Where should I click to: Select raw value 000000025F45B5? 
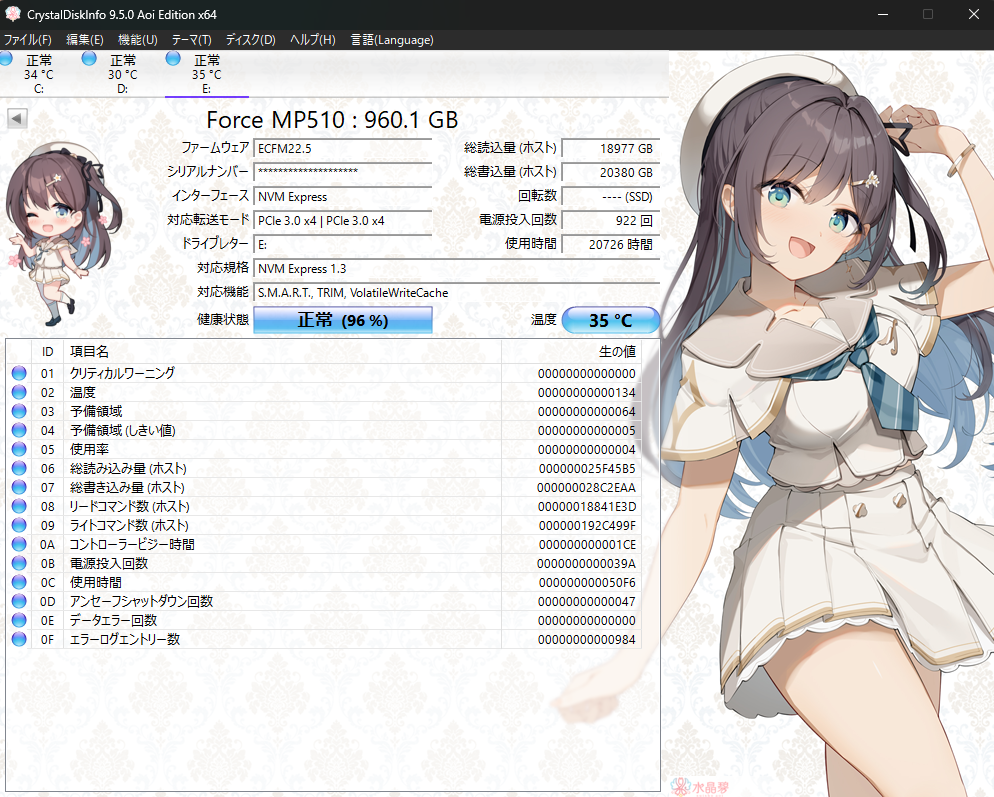(x=587, y=469)
